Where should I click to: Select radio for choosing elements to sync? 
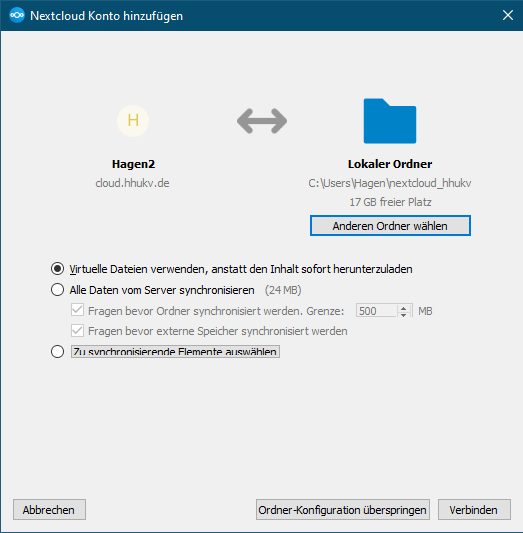coord(57,351)
